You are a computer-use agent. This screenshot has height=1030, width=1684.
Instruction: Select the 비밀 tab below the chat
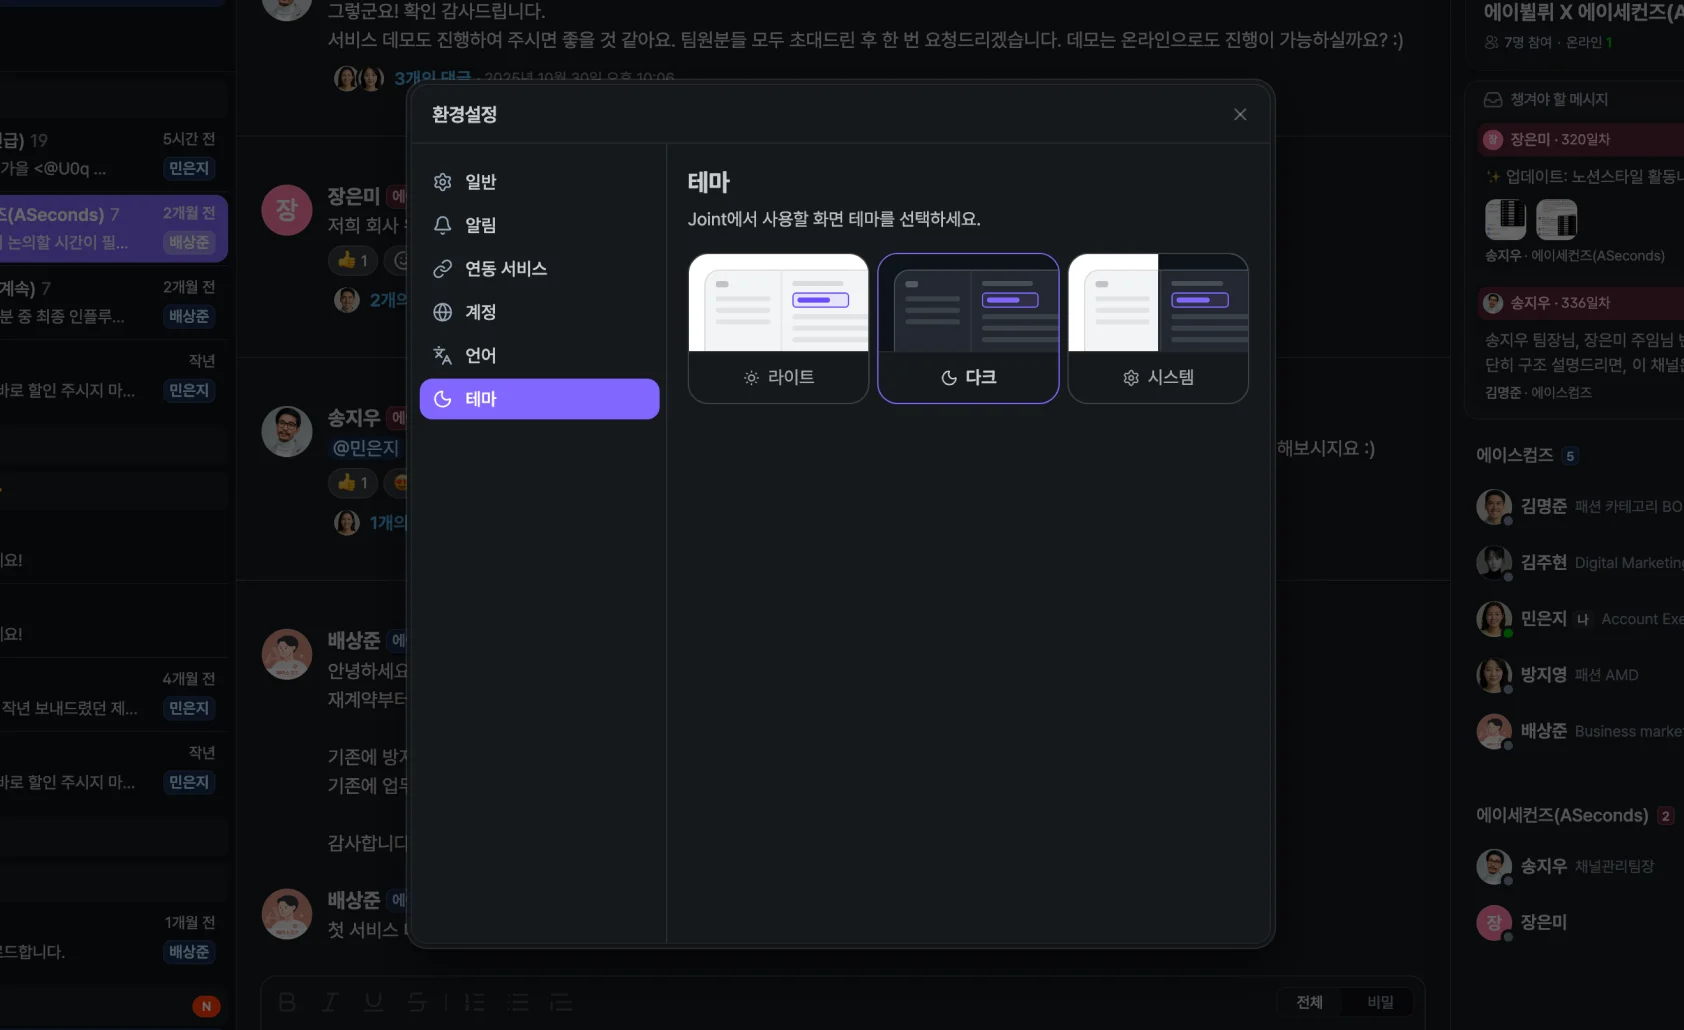click(1380, 1002)
